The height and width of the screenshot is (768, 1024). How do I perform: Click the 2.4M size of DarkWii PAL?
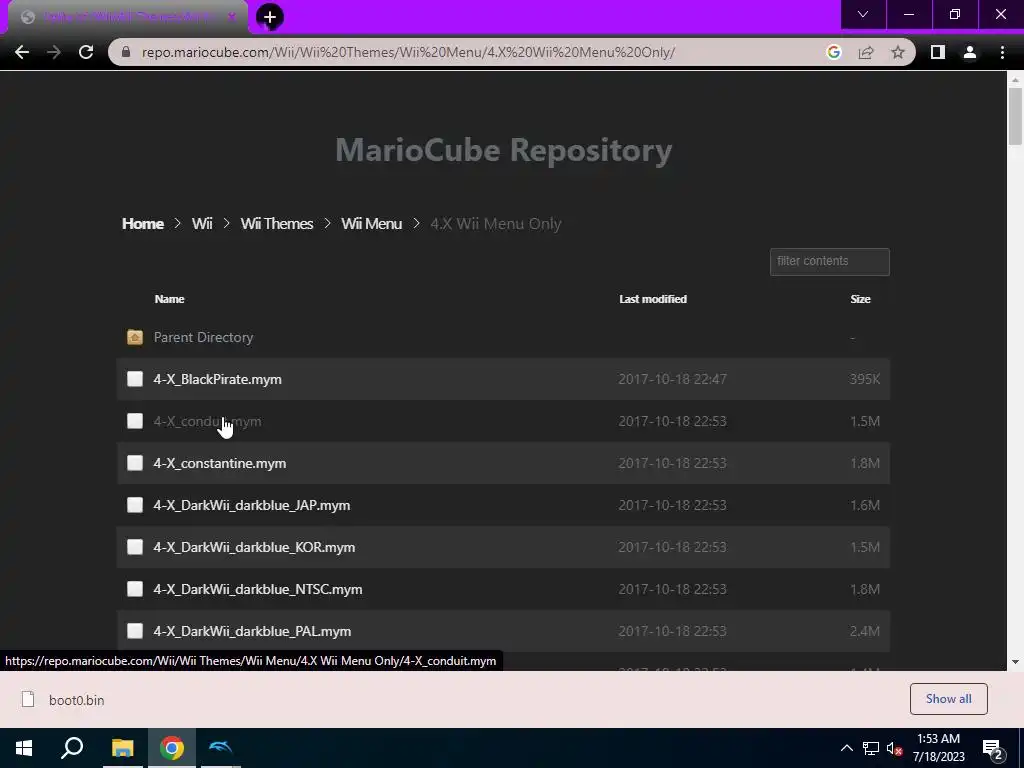[x=865, y=632]
